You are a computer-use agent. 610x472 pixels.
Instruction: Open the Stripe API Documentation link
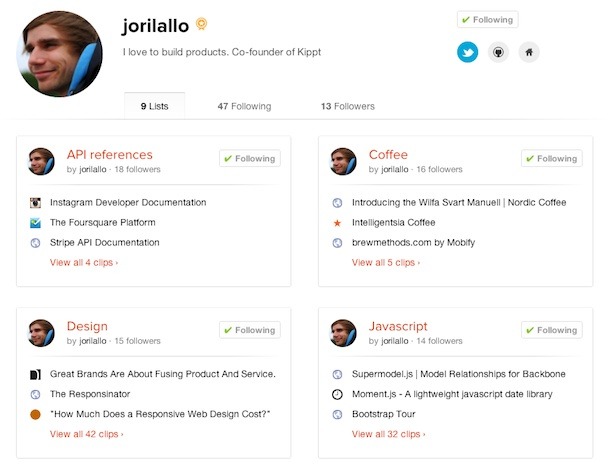[104, 242]
